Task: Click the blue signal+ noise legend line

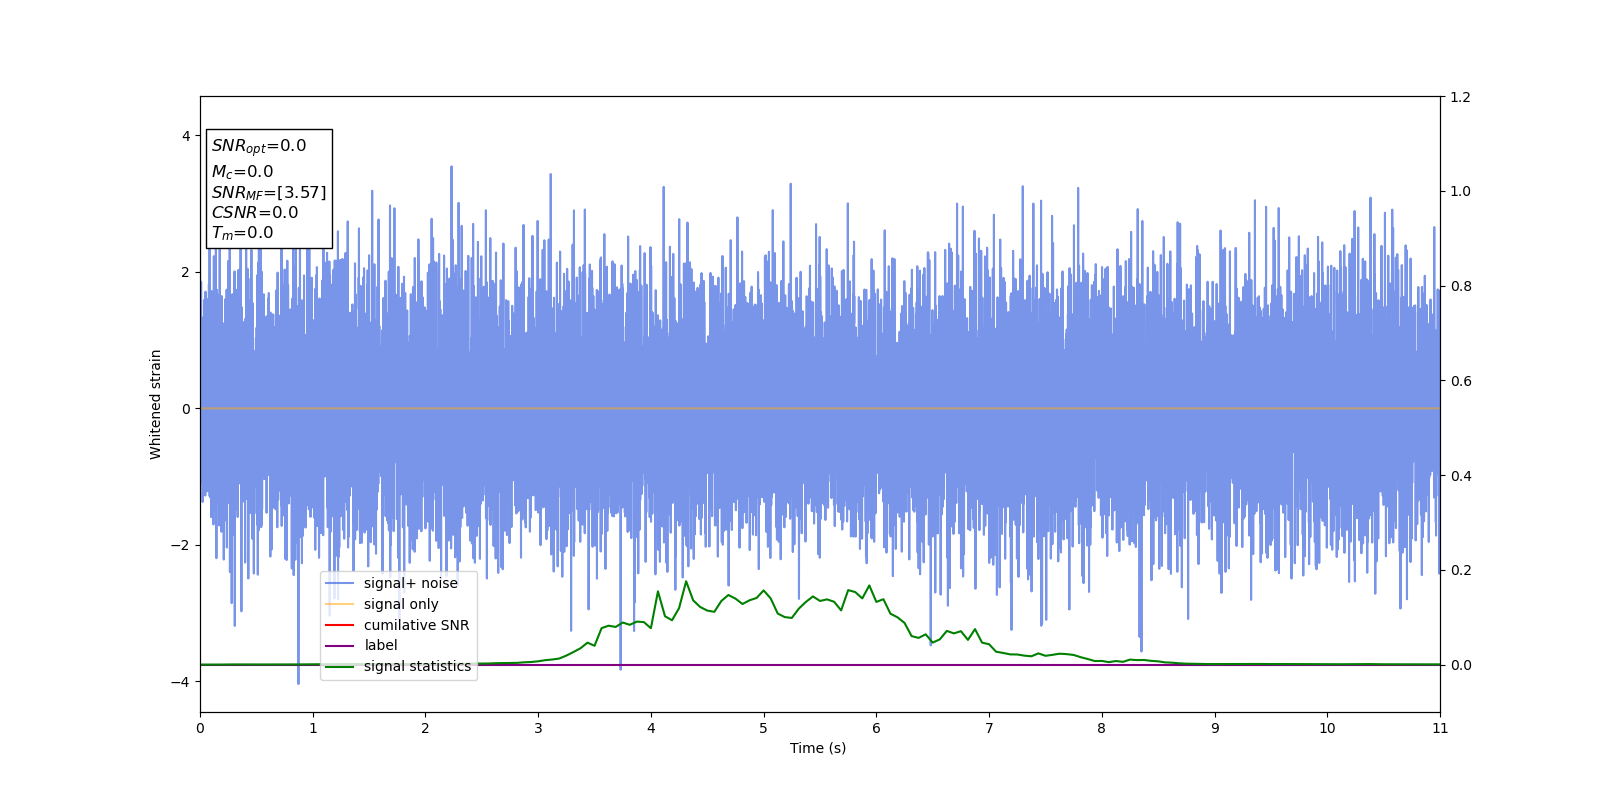Action: click(340, 584)
